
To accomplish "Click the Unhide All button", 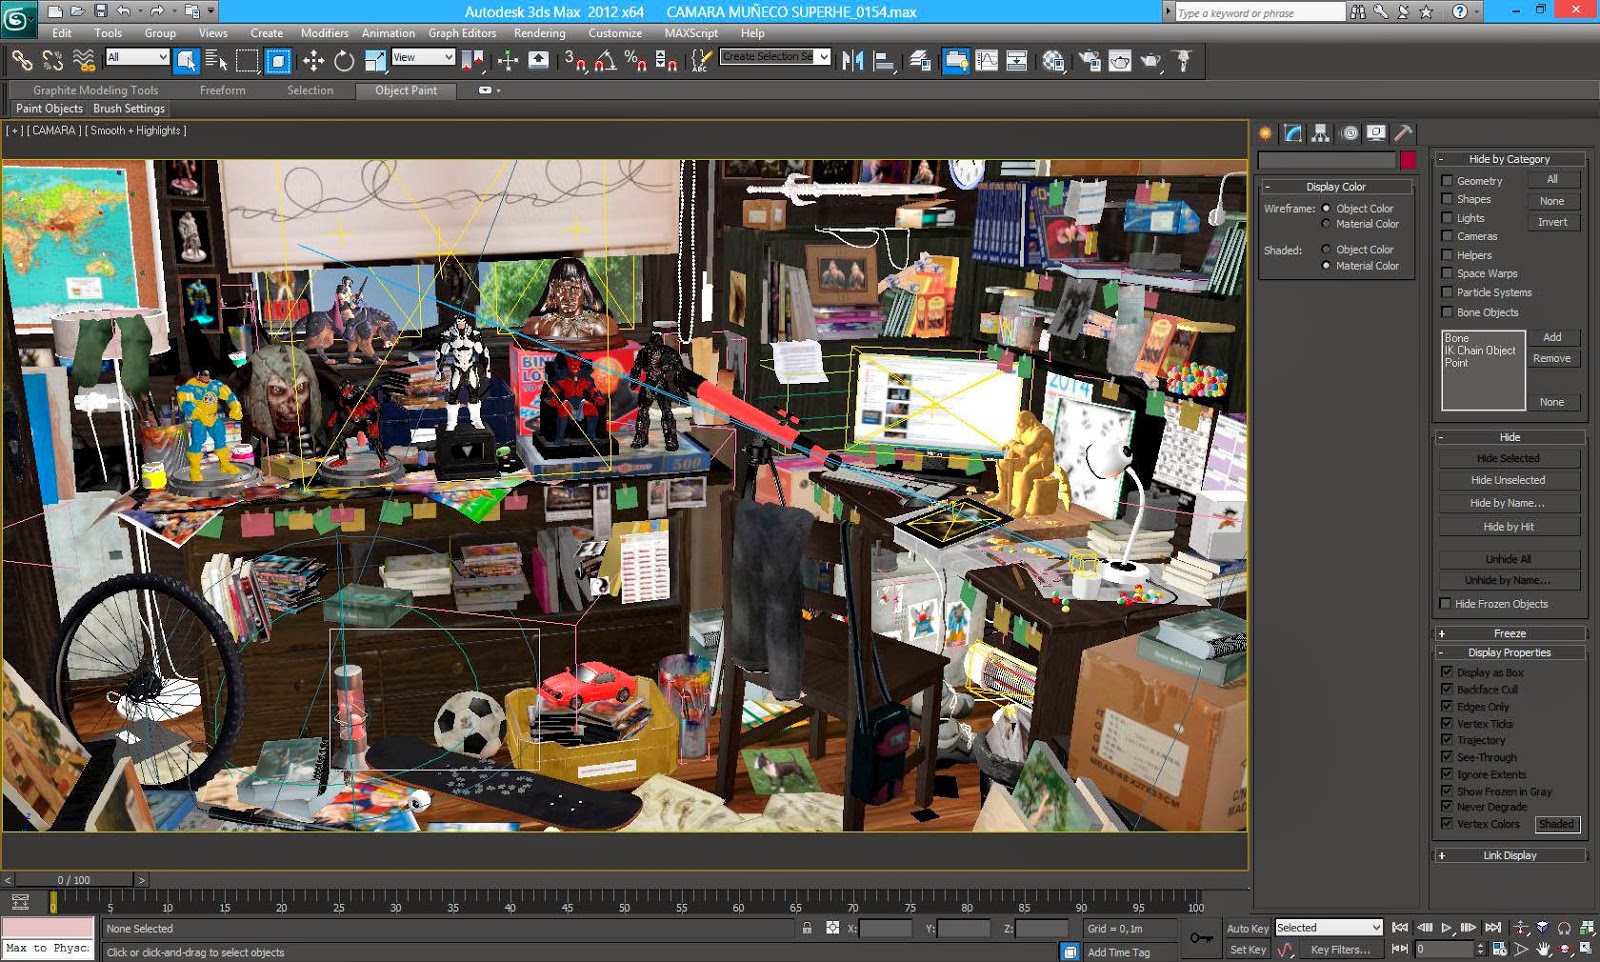I will click(x=1509, y=559).
